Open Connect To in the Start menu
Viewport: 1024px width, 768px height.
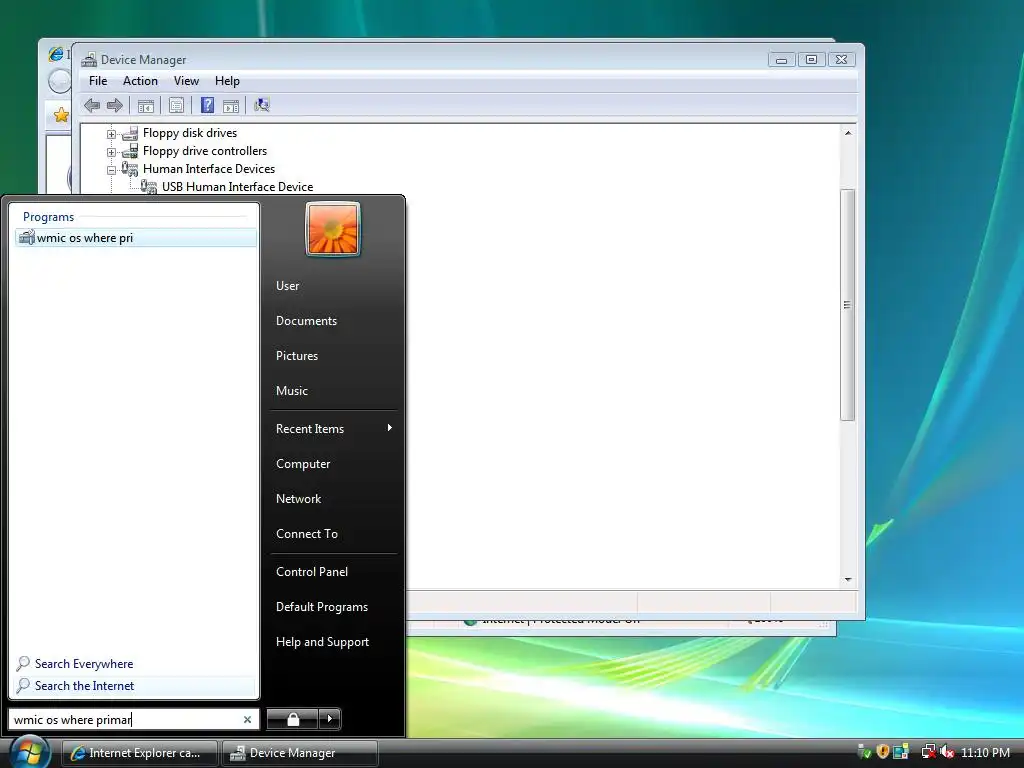click(x=307, y=534)
